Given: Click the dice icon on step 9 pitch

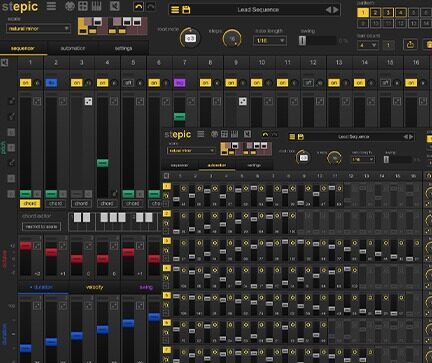Looking at the screenshot, I should tap(243, 101).
